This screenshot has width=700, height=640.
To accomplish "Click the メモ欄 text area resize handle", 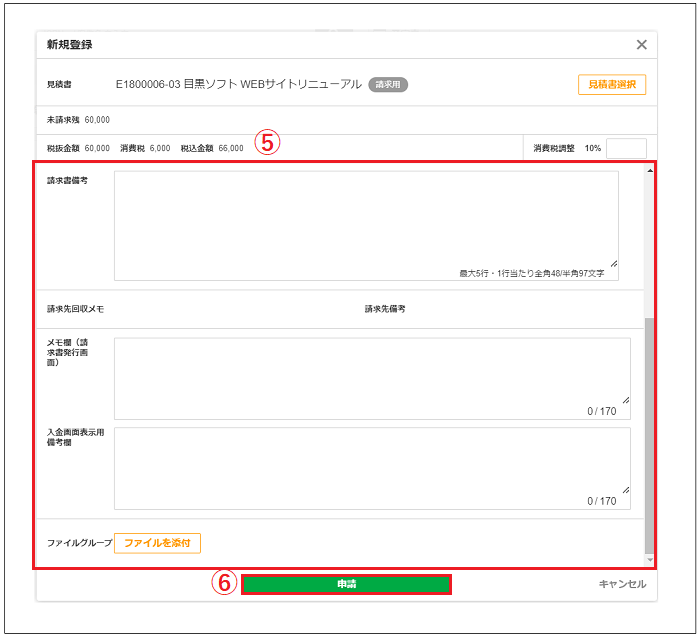I will (626, 399).
